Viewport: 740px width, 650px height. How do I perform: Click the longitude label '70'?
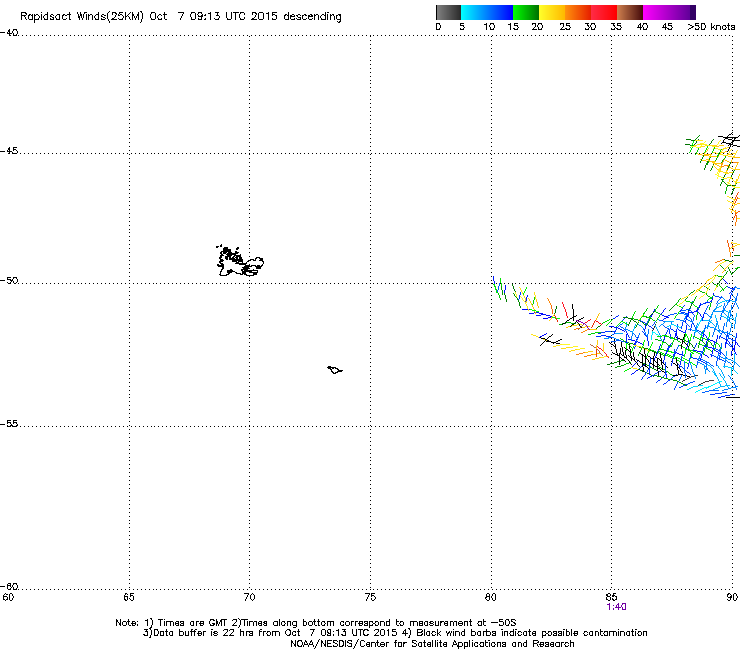click(250, 597)
